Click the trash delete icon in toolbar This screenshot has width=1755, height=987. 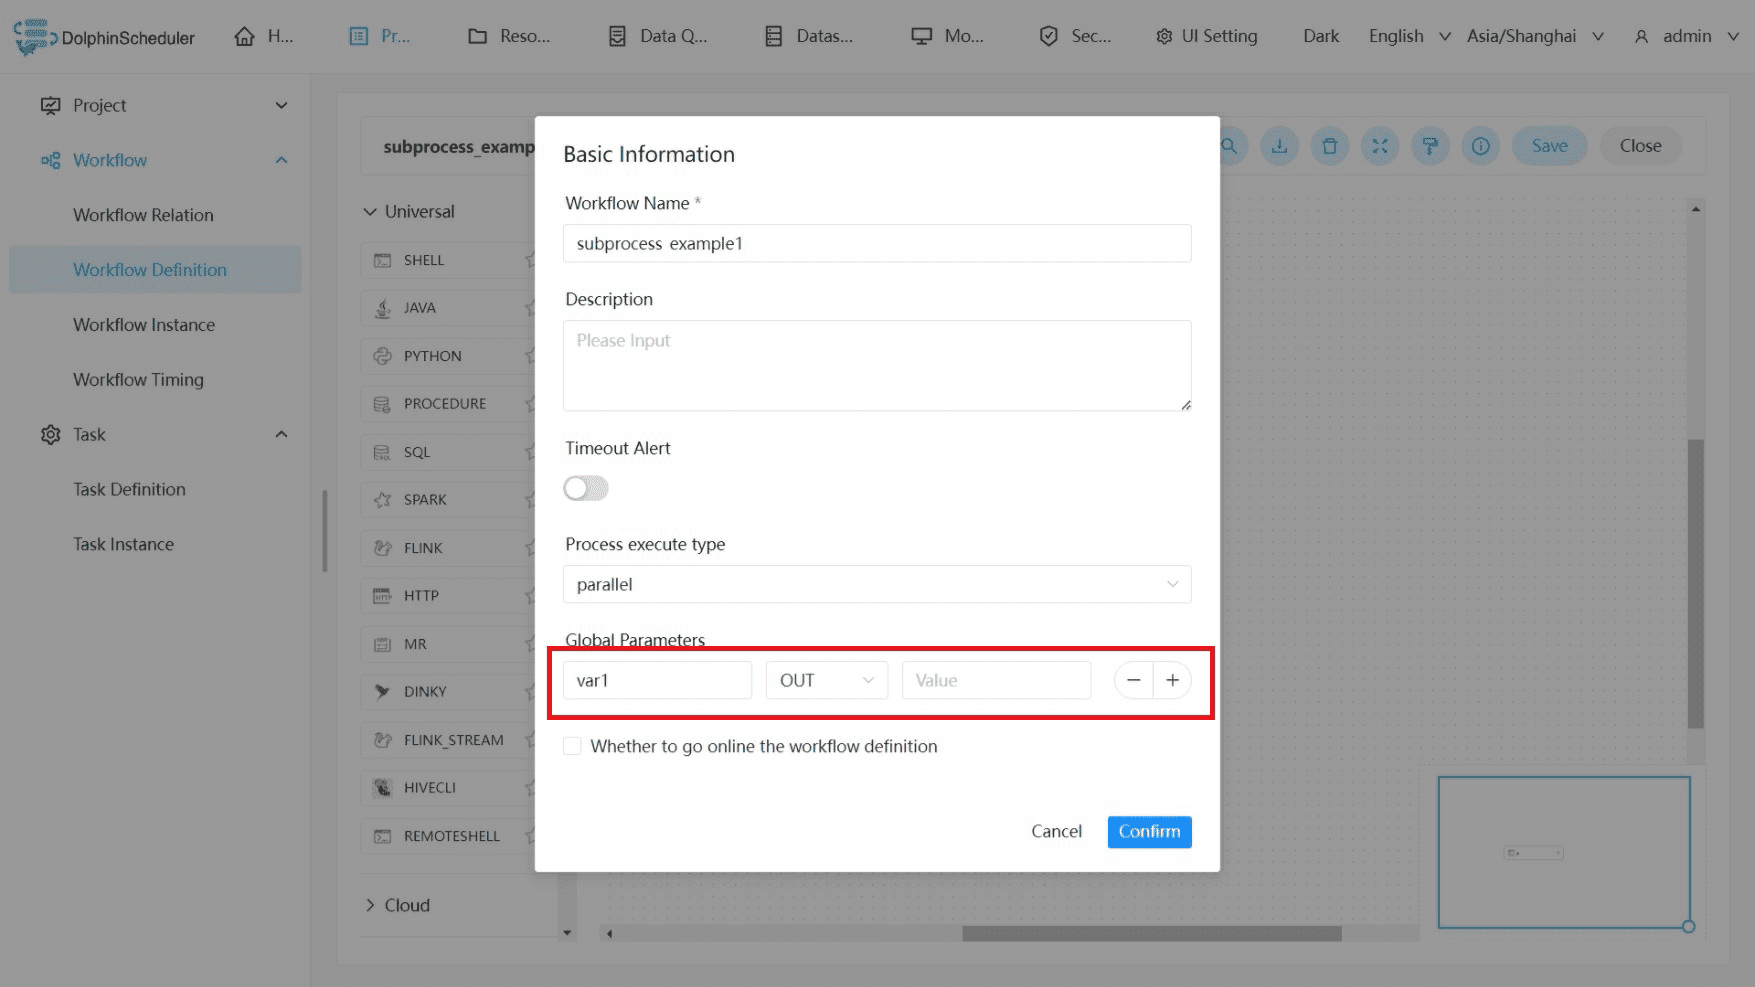[x=1329, y=146]
